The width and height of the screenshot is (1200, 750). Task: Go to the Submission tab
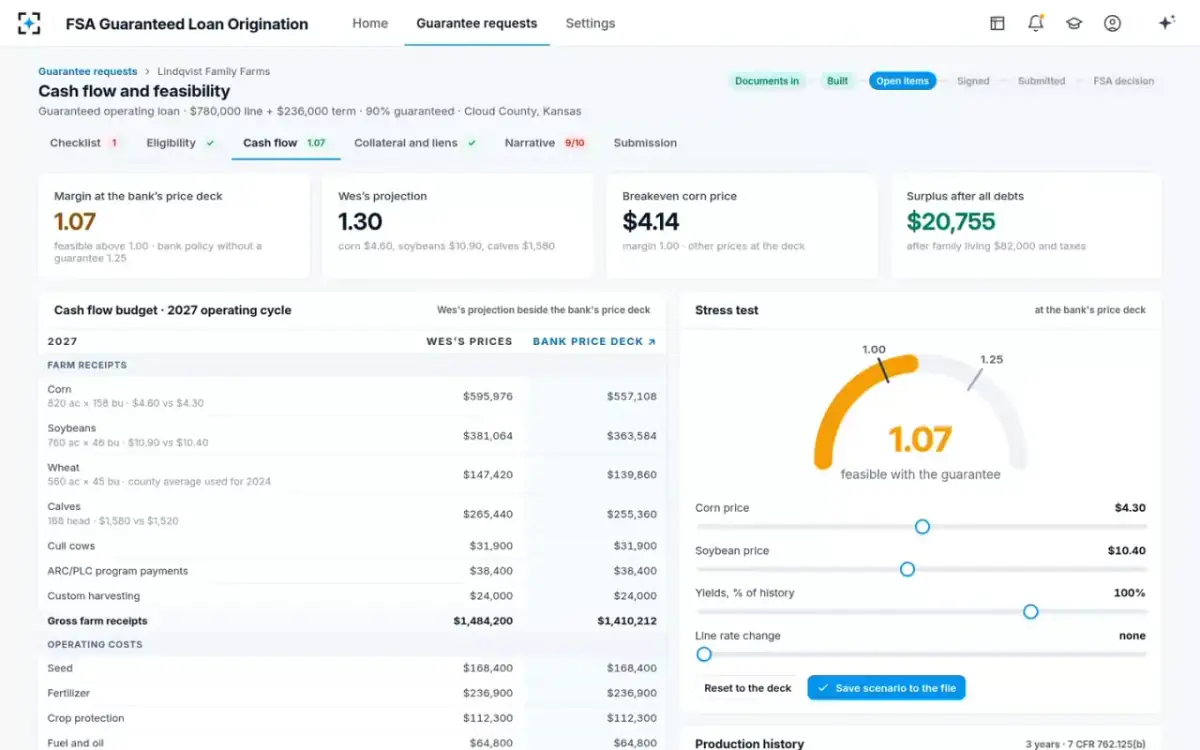coord(645,143)
